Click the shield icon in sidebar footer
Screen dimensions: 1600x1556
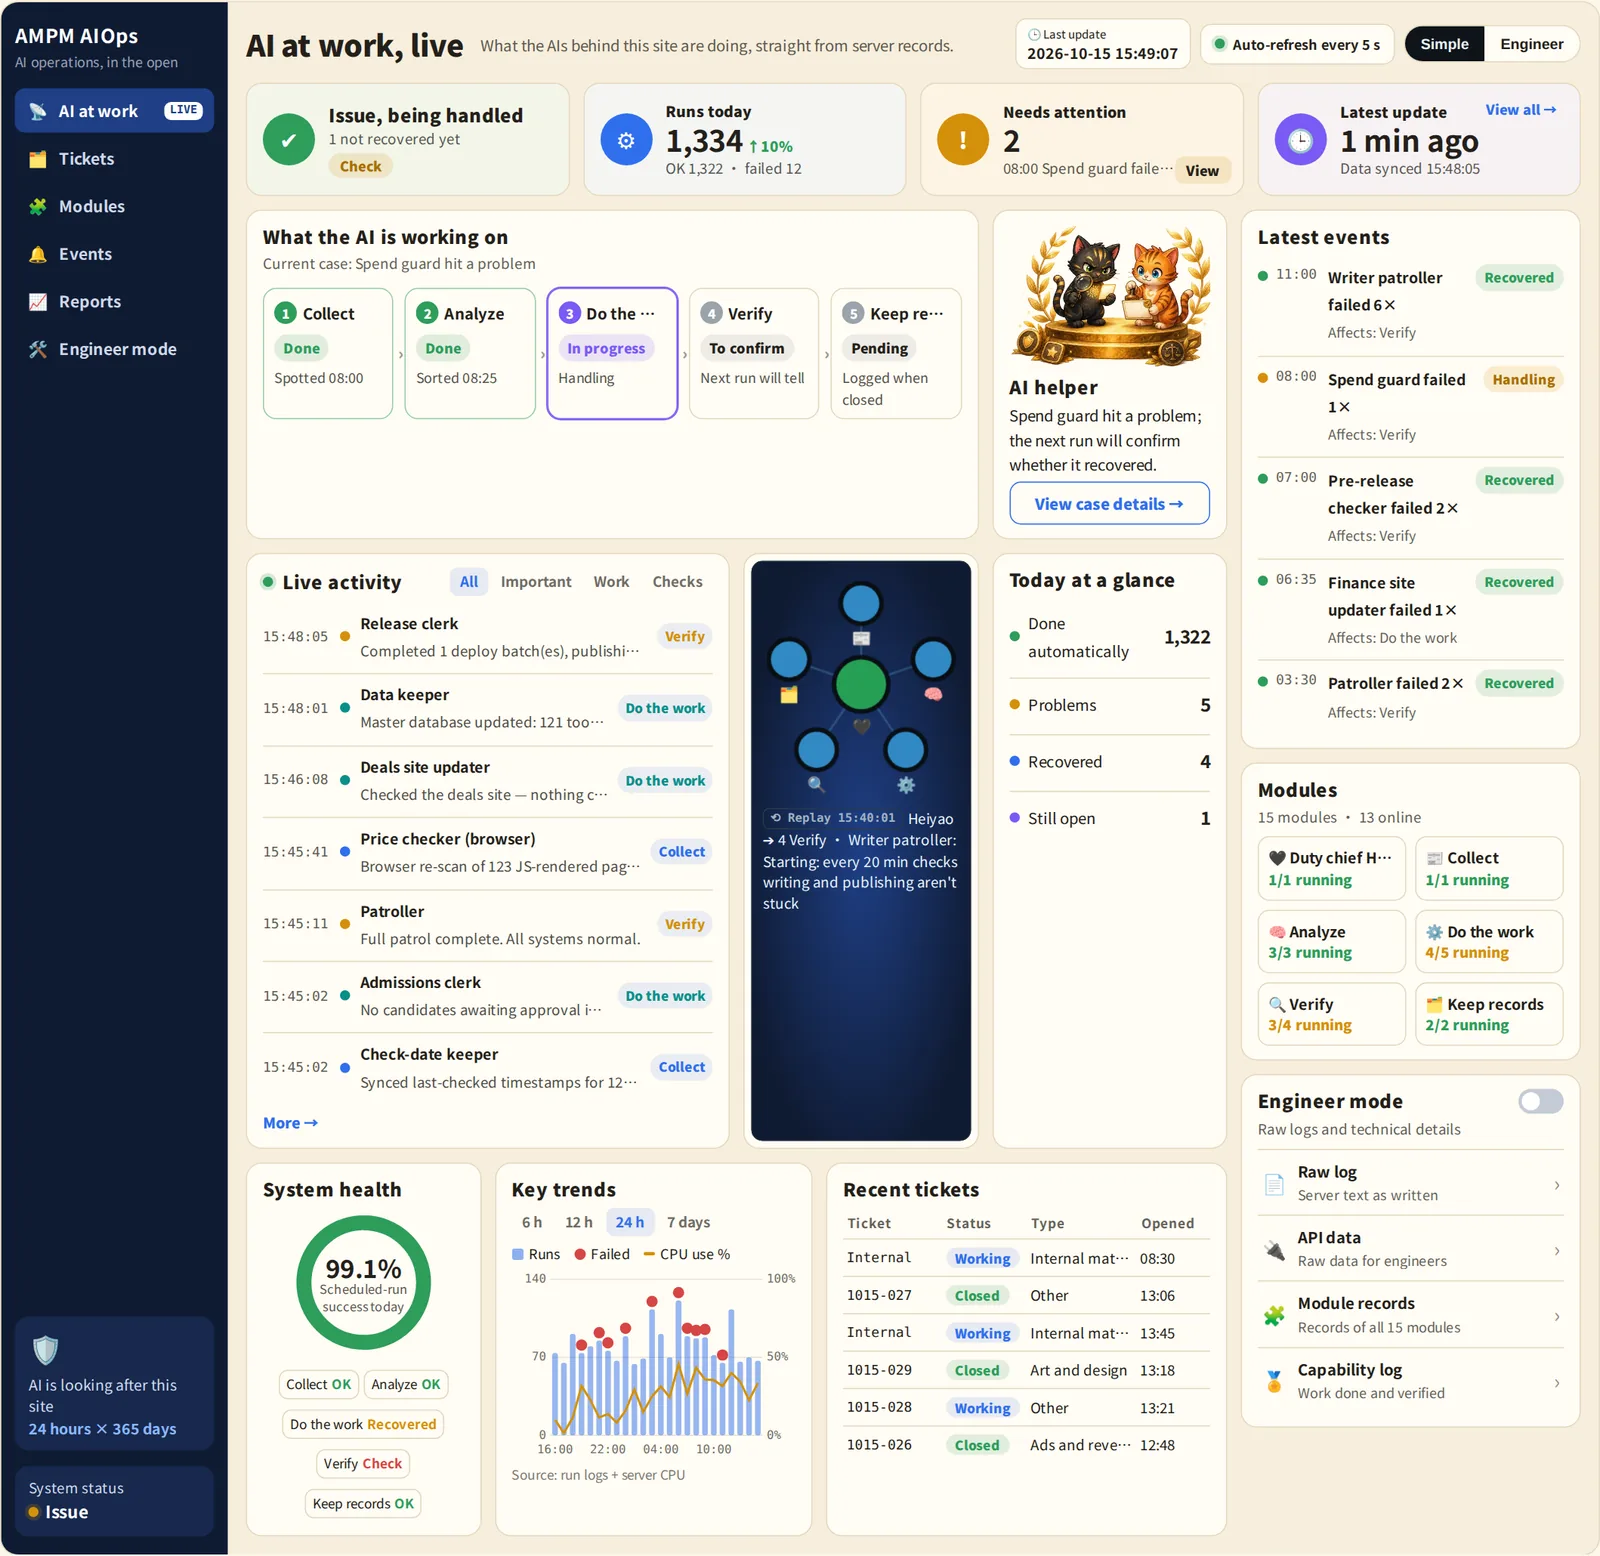click(x=46, y=1350)
